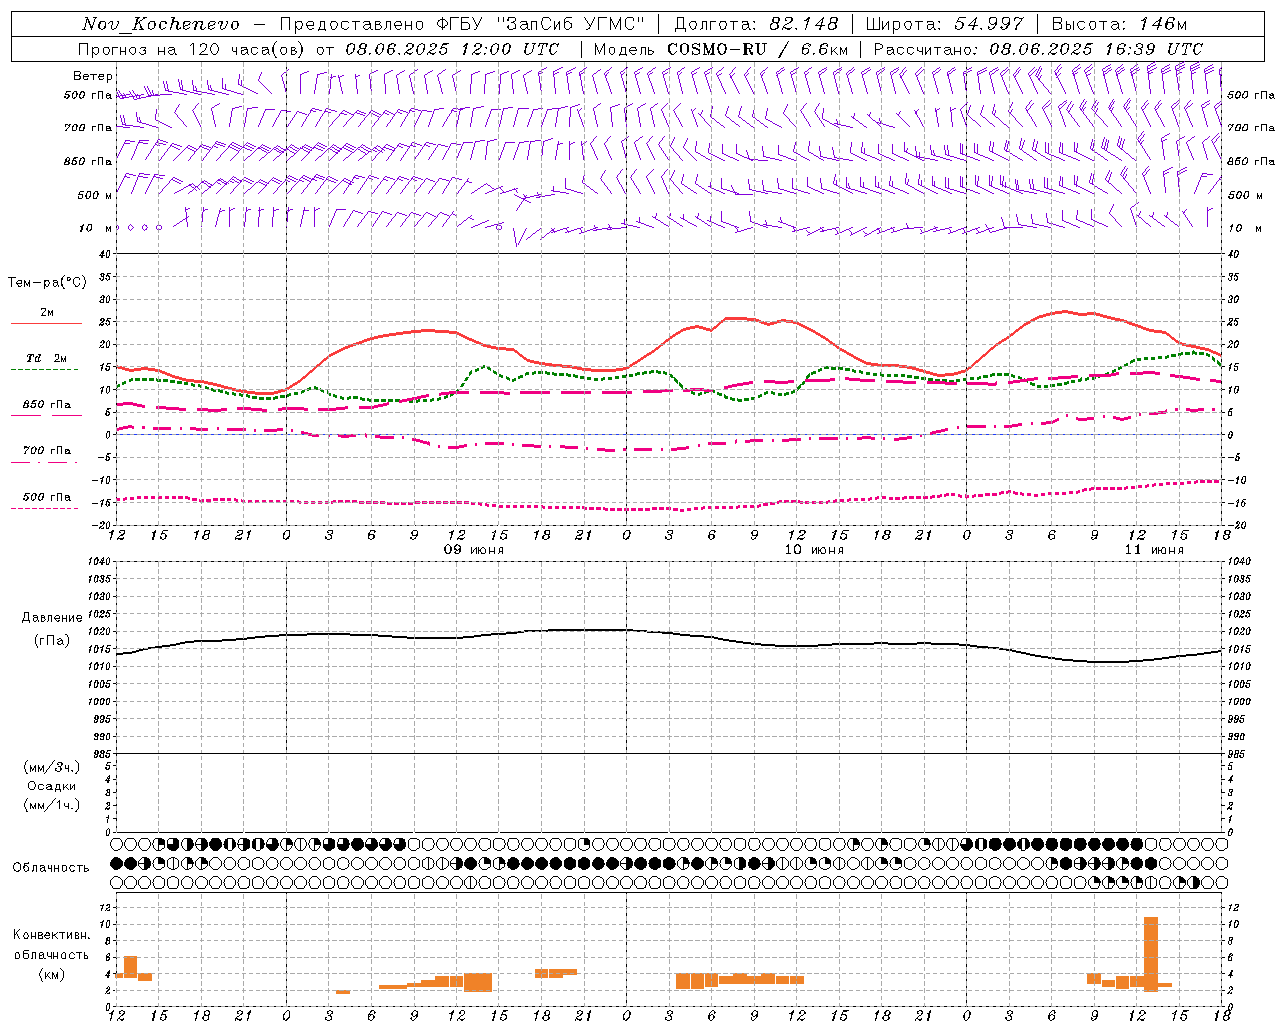Viewport: 1280px width, 1024px height.
Task: Click the red 2м temperature legend line
Action: [46, 323]
